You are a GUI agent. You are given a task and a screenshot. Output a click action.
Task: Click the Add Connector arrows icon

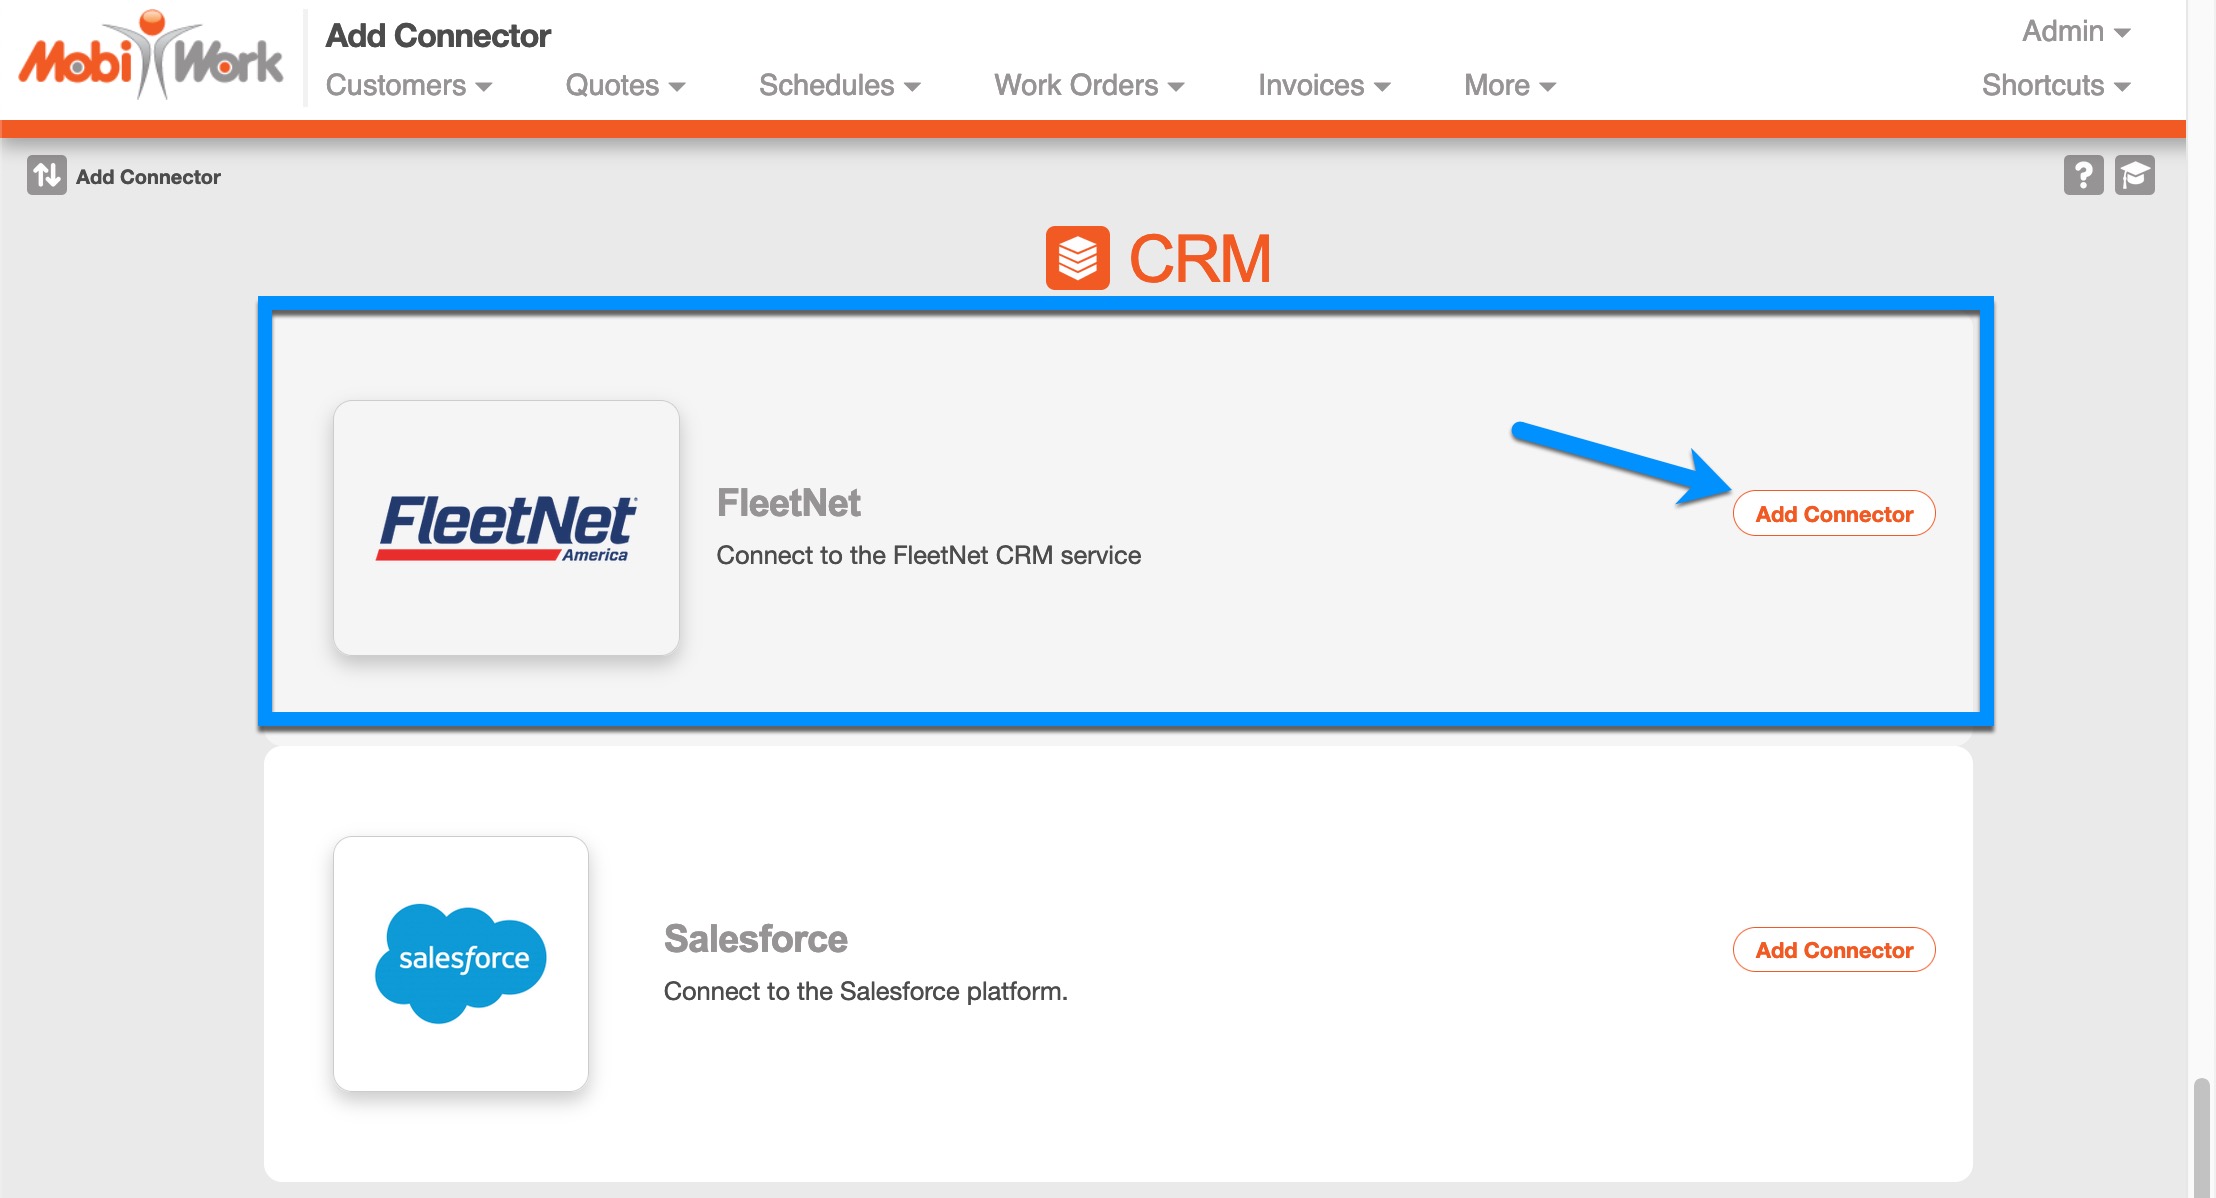pyautogui.click(x=46, y=176)
